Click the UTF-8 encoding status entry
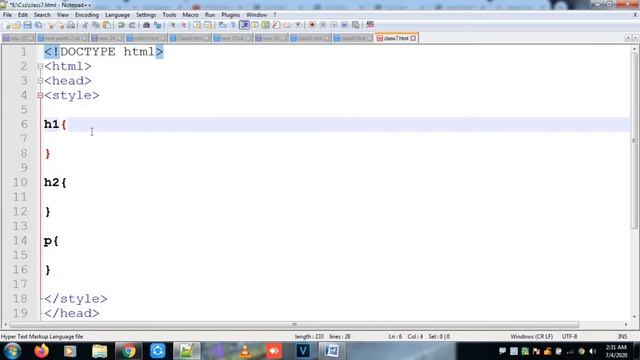 [x=569, y=336]
